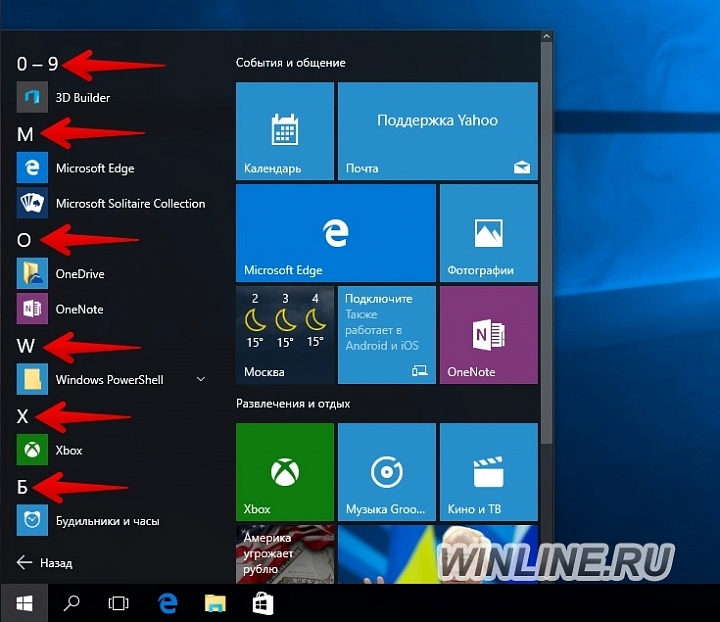Screen dimensions: 720x622
Task: Open Будильники и часы alarm icon
Action: click(32, 520)
